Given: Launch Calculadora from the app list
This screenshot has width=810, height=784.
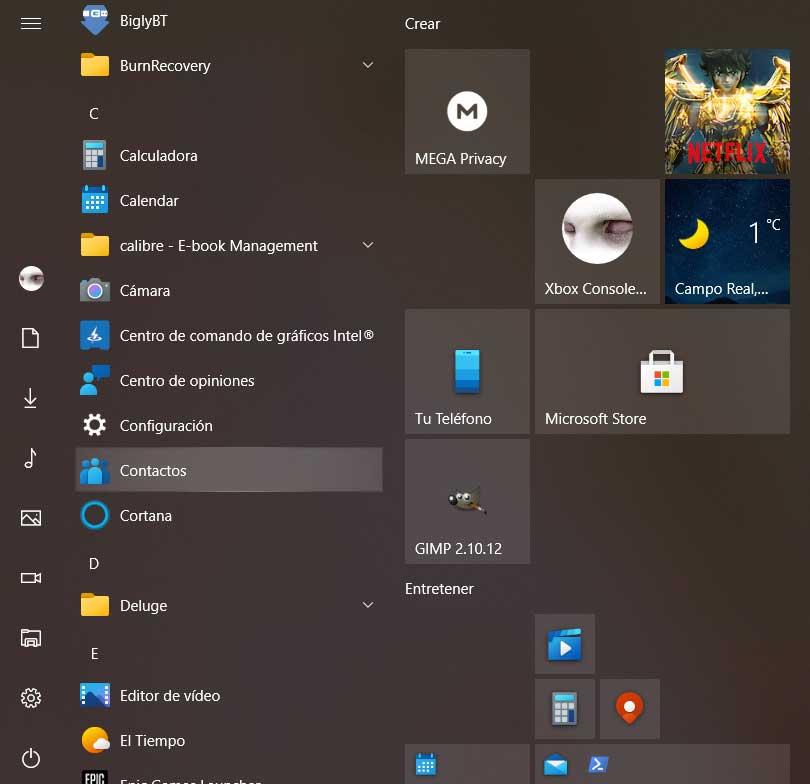Looking at the screenshot, I should (x=229, y=155).
